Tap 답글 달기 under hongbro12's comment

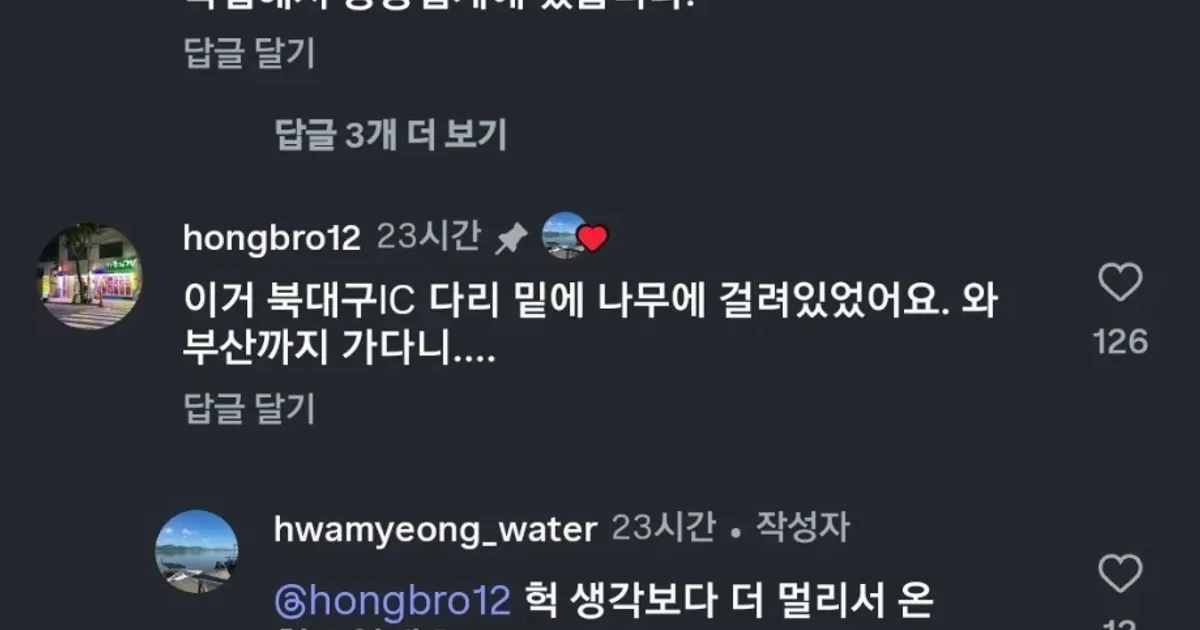click(x=250, y=408)
